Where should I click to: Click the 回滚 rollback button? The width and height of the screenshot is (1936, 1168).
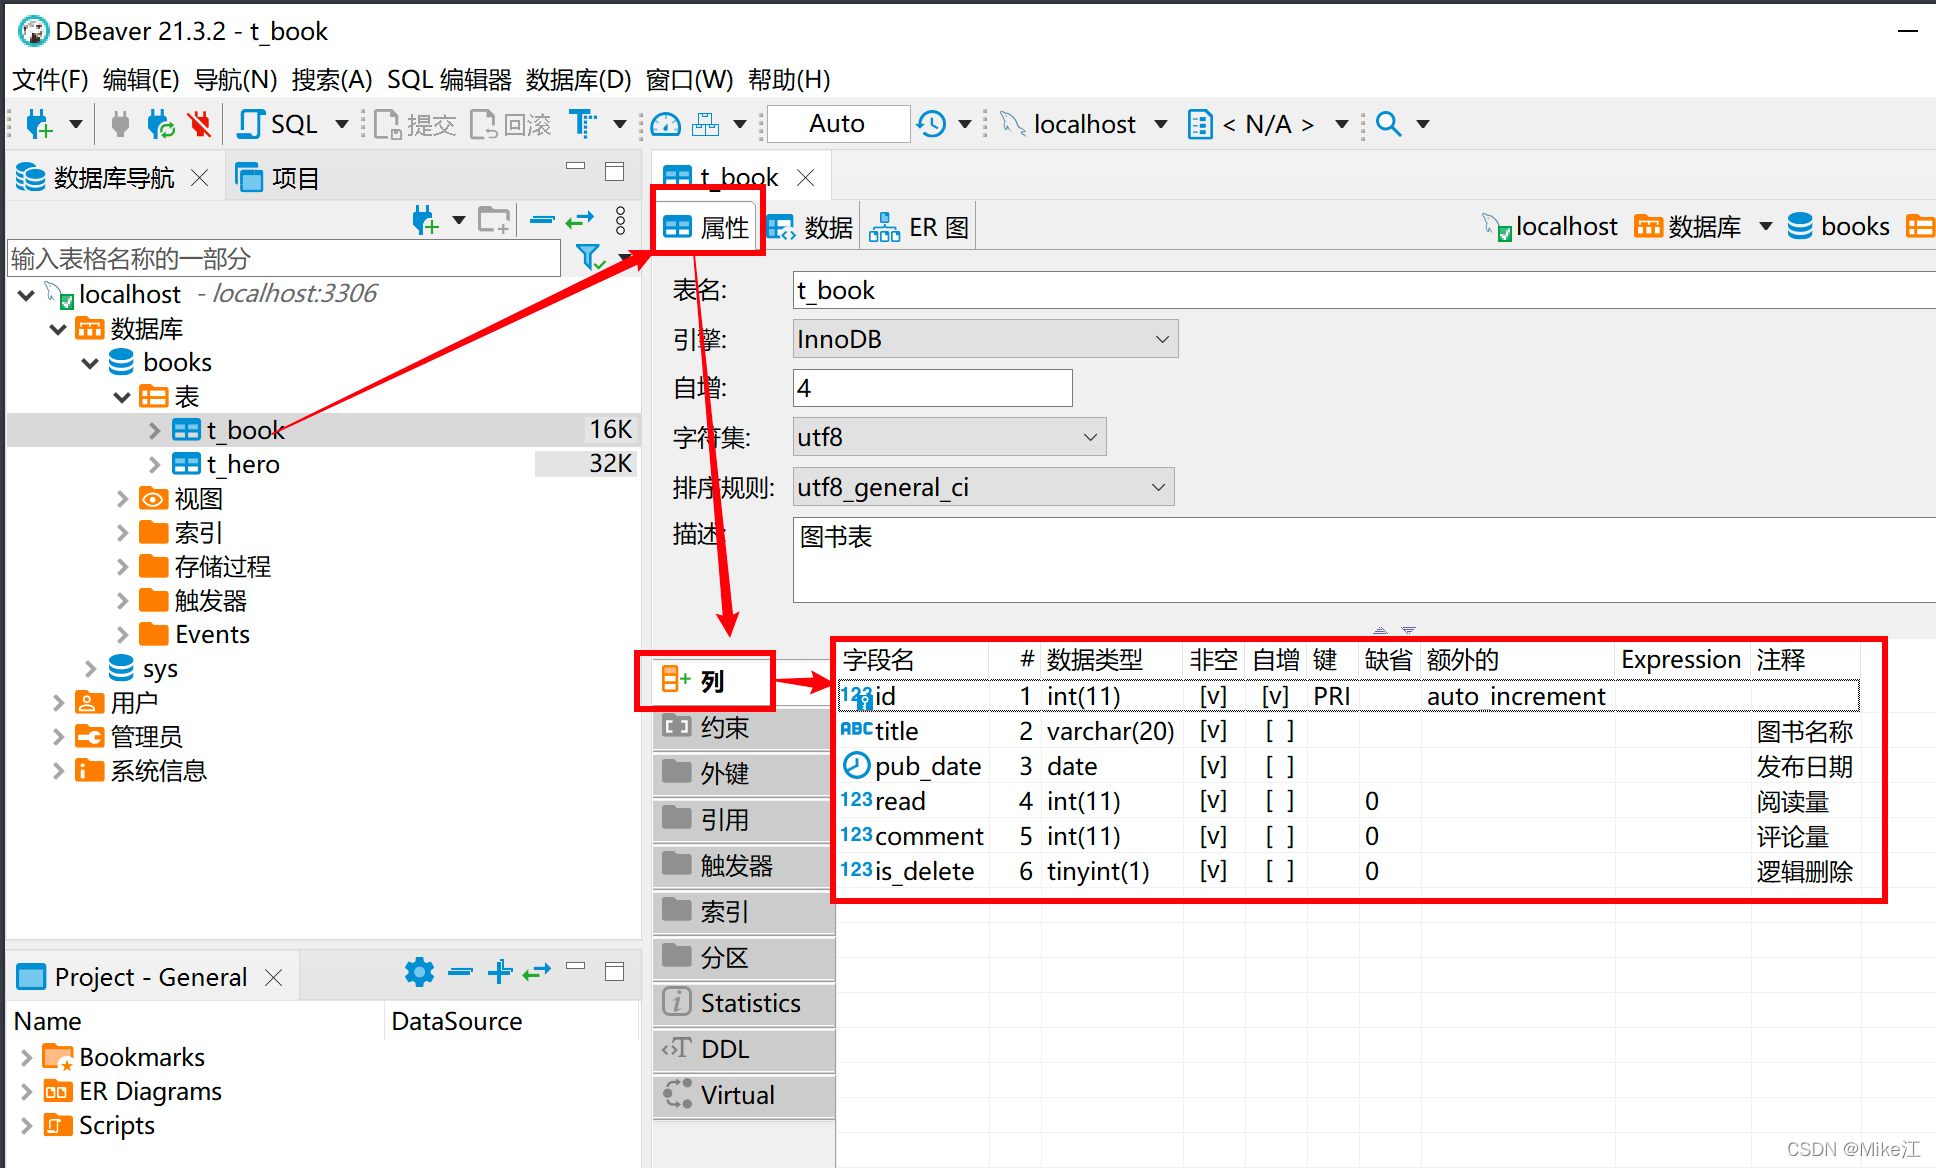click(511, 124)
